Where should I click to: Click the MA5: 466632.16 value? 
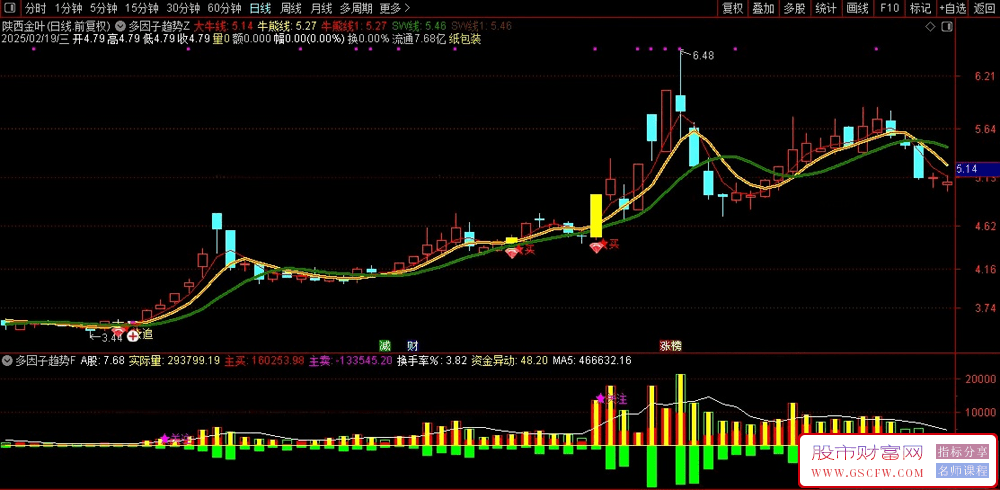591,360
